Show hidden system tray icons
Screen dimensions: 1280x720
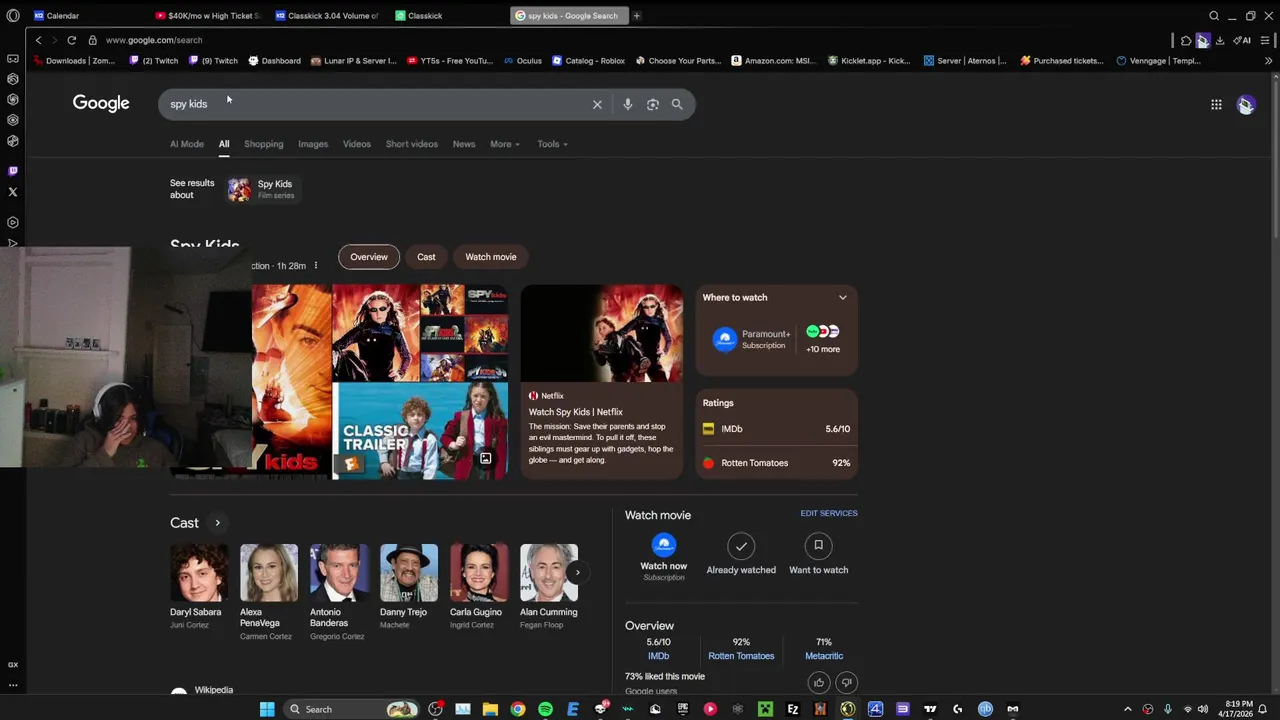(x=1128, y=709)
